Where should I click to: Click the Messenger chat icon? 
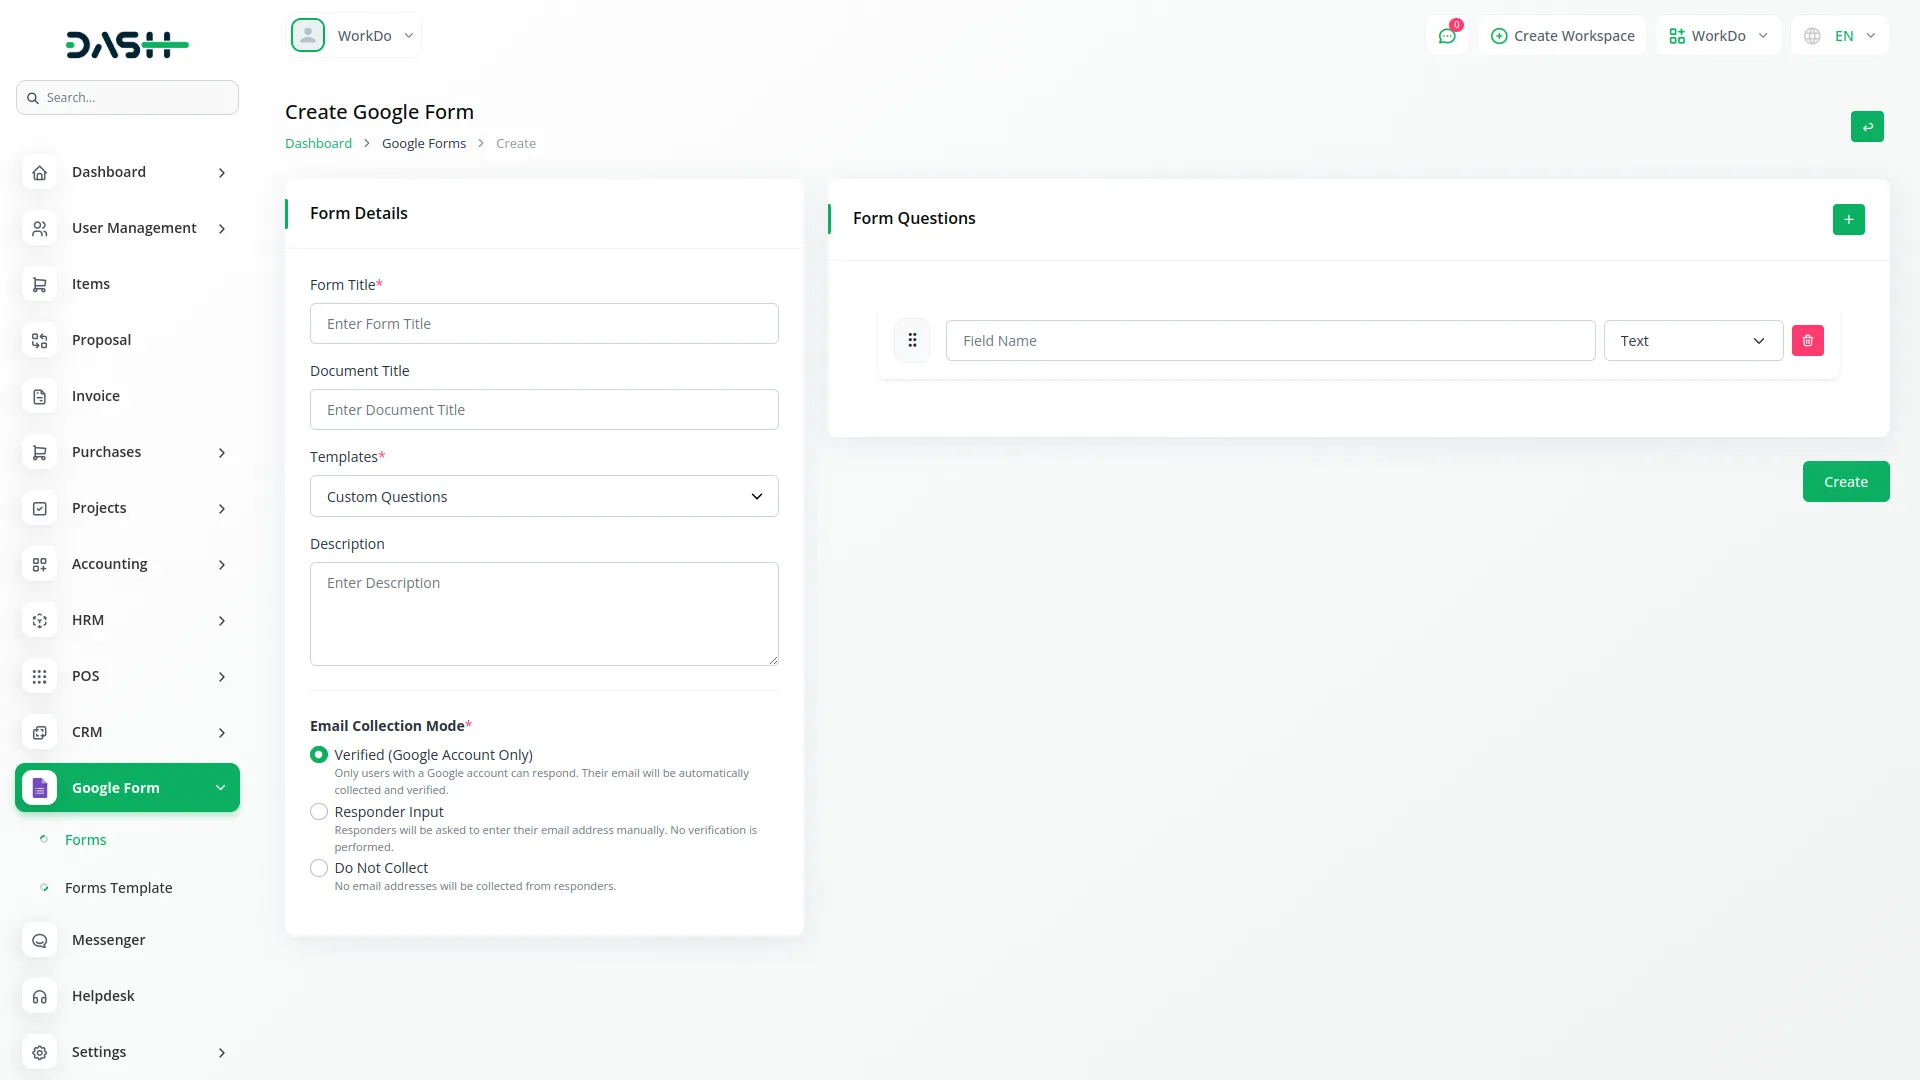39,940
